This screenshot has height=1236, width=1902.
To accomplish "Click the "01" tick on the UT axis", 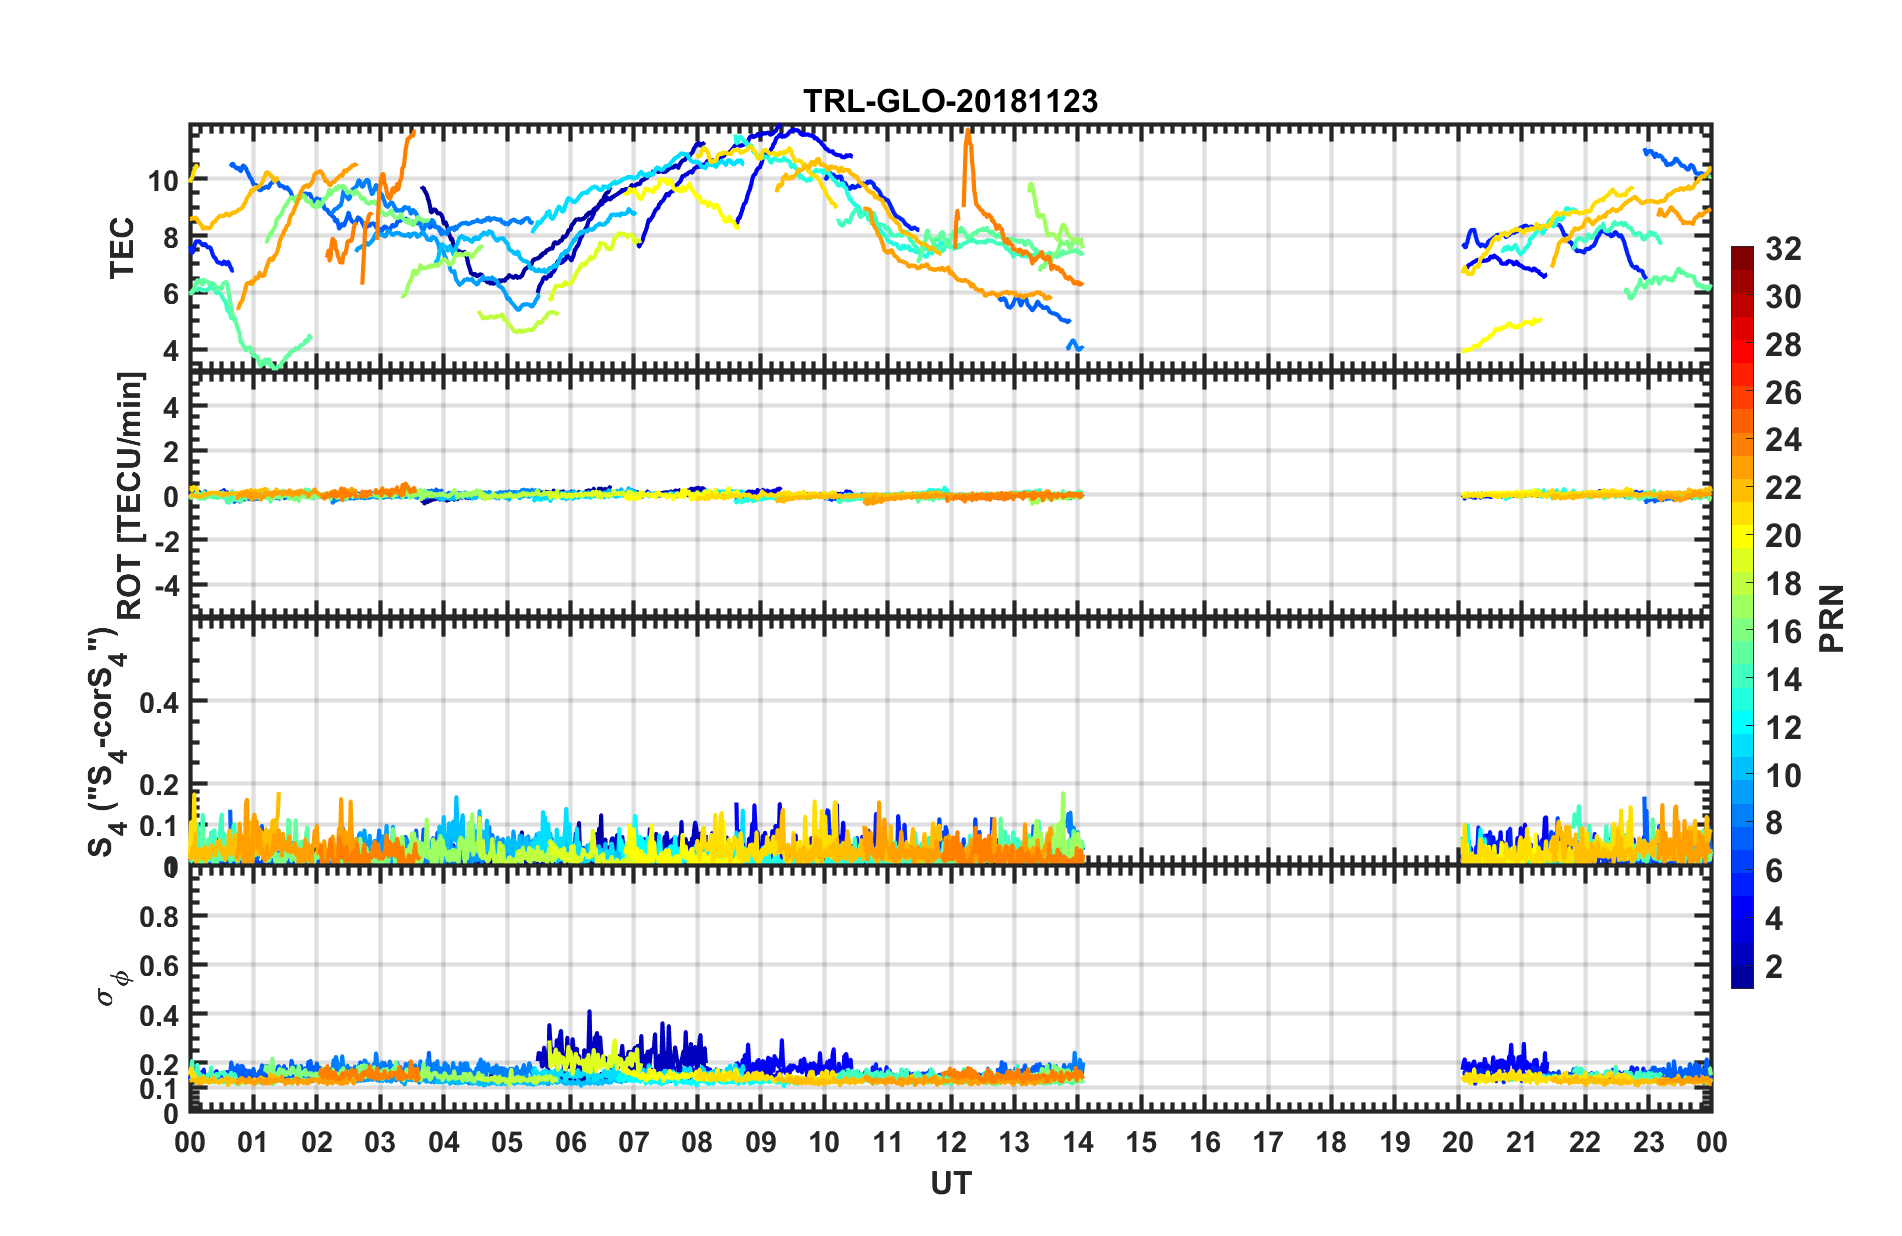I will click(253, 1142).
